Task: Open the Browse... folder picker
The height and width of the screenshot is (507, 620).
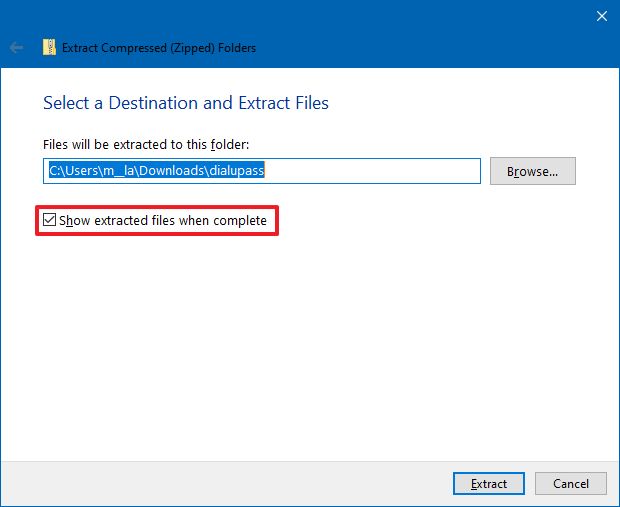Action: tap(533, 171)
